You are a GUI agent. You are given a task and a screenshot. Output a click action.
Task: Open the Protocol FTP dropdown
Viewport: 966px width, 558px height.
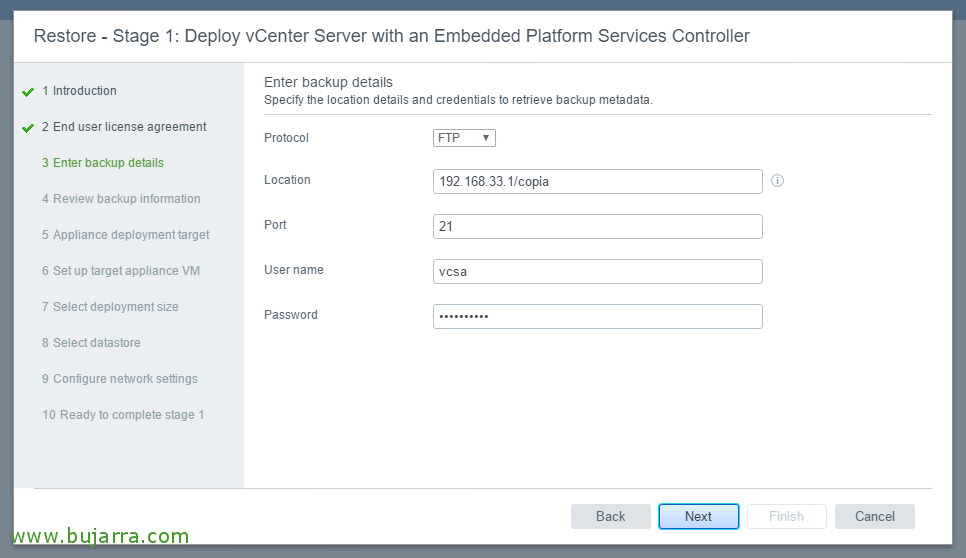pyautogui.click(x=464, y=138)
